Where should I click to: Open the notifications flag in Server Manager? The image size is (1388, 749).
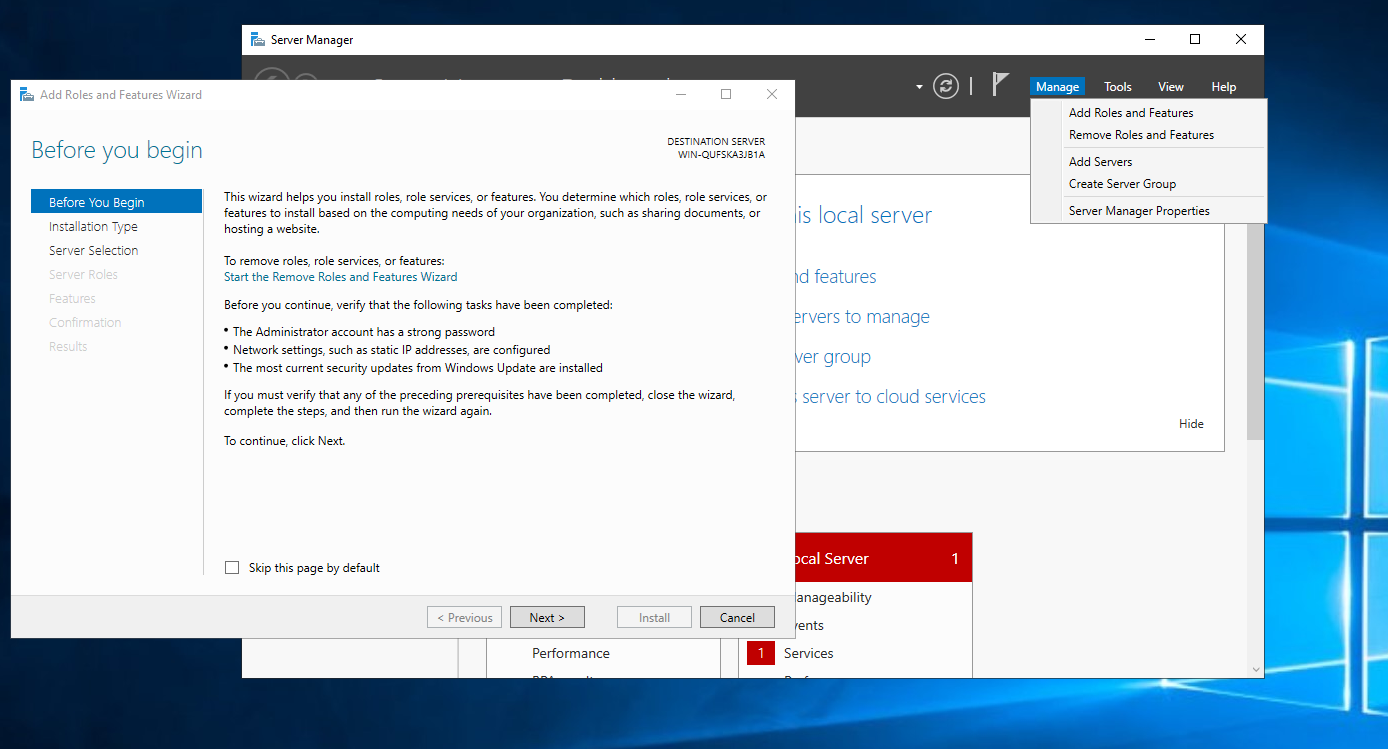(x=1000, y=85)
